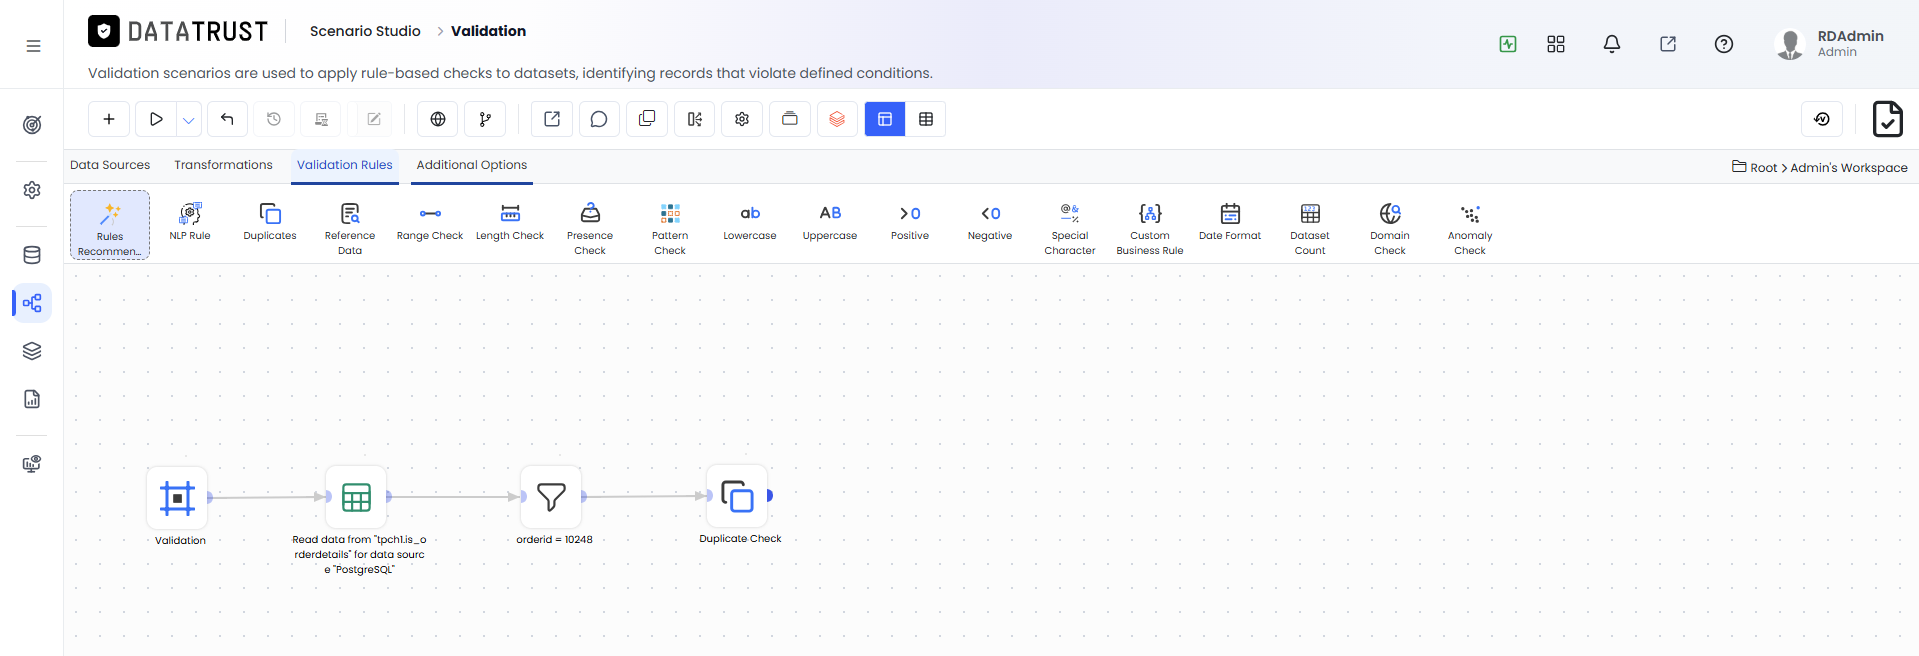
Task: Expand the run options dropdown arrow
Action: coord(188,120)
